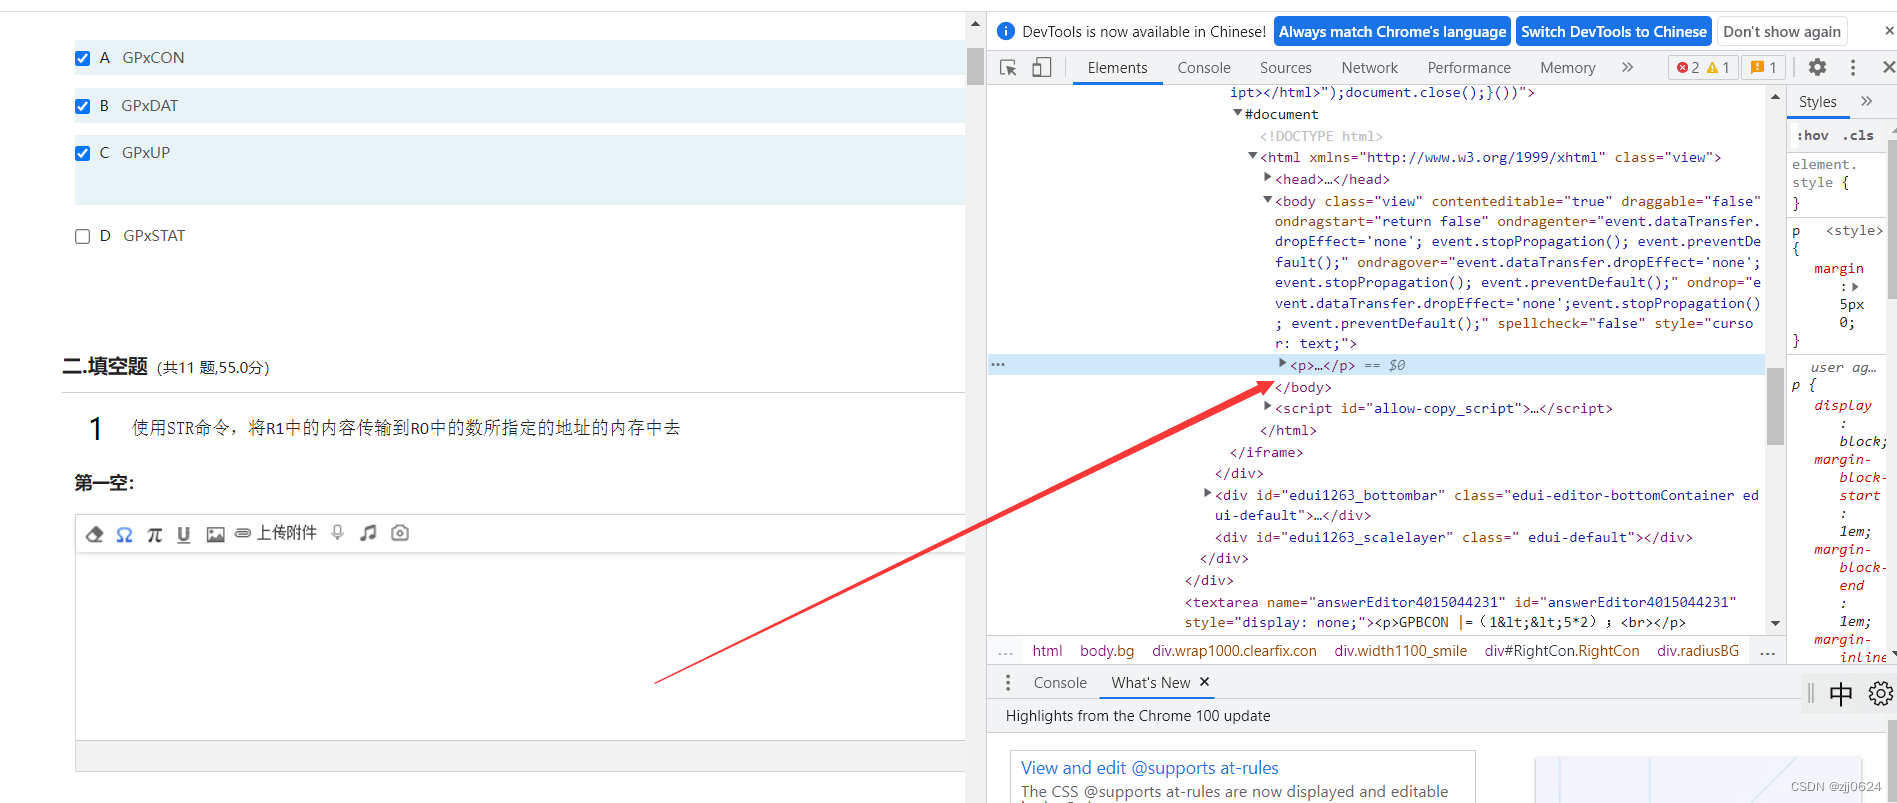Image resolution: width=1897 pixels, height=803 pixels.
Task: Click the red error count badge
Action: click(x=1688, y=67)
